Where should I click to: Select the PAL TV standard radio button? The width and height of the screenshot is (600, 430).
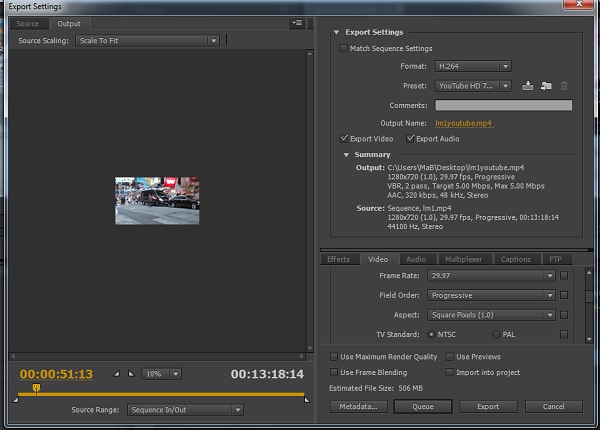pyautogui.click(x=496, y=334)
